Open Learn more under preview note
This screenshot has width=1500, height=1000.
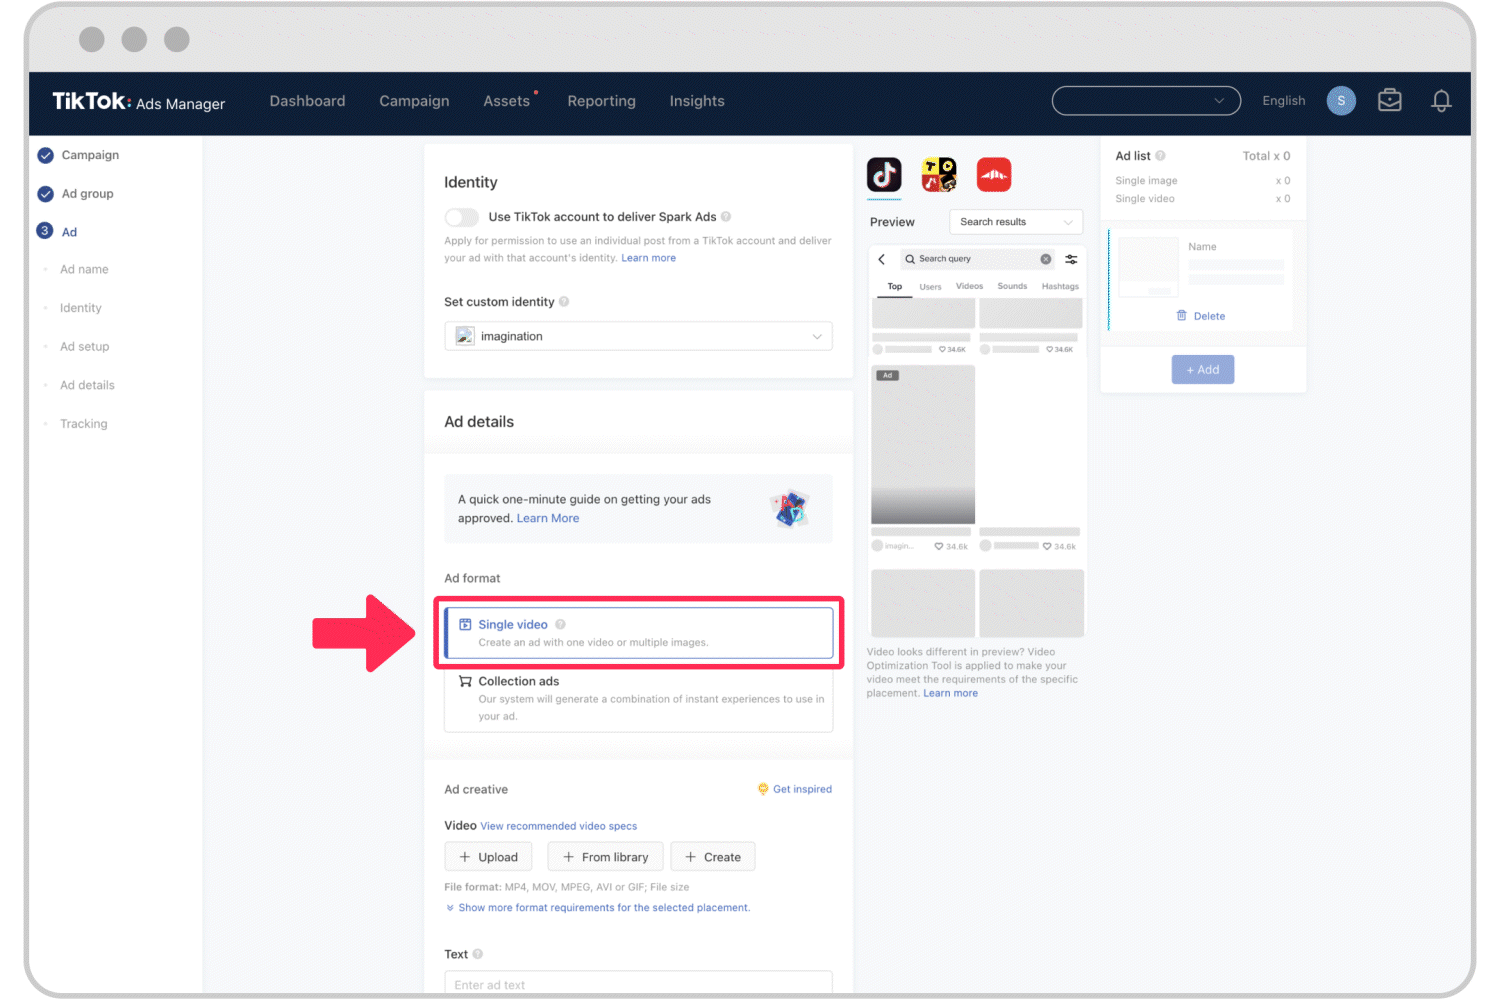(950, 693)
